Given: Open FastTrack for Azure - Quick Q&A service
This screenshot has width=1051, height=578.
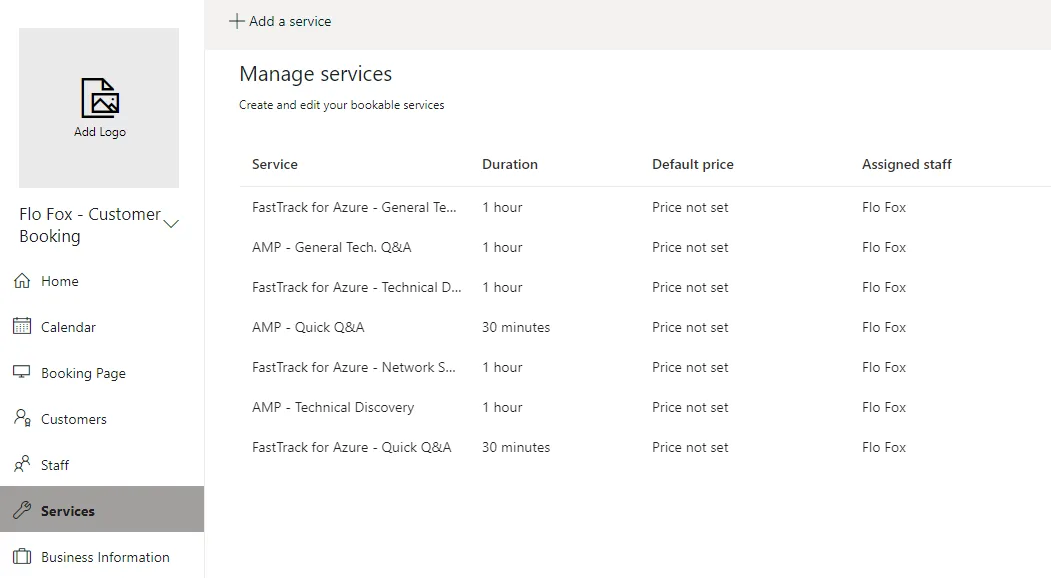Looking at the screenshot, I should (x=352, y=447).
